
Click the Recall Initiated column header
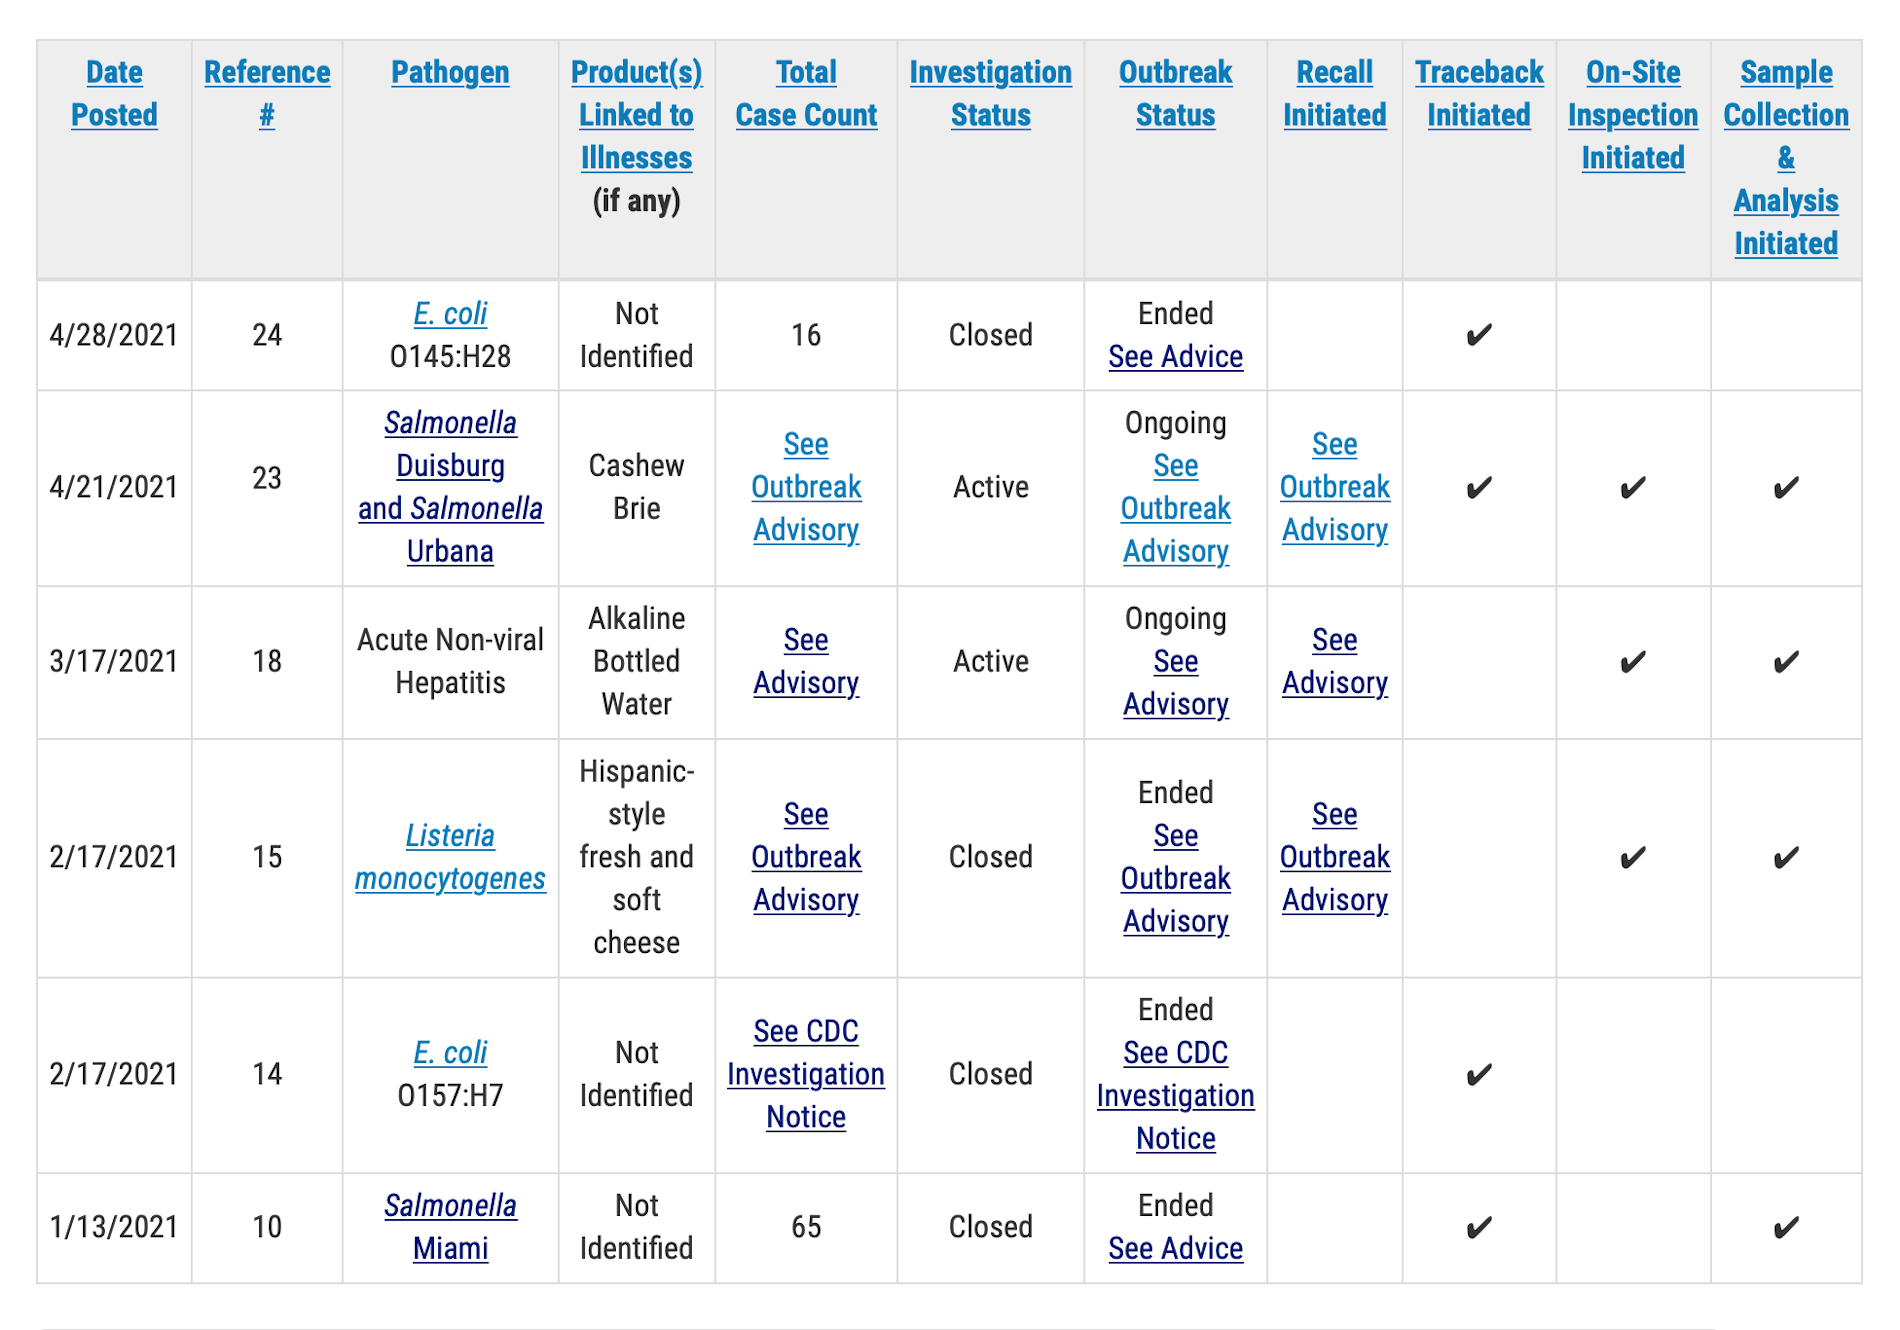[1334, 93]
